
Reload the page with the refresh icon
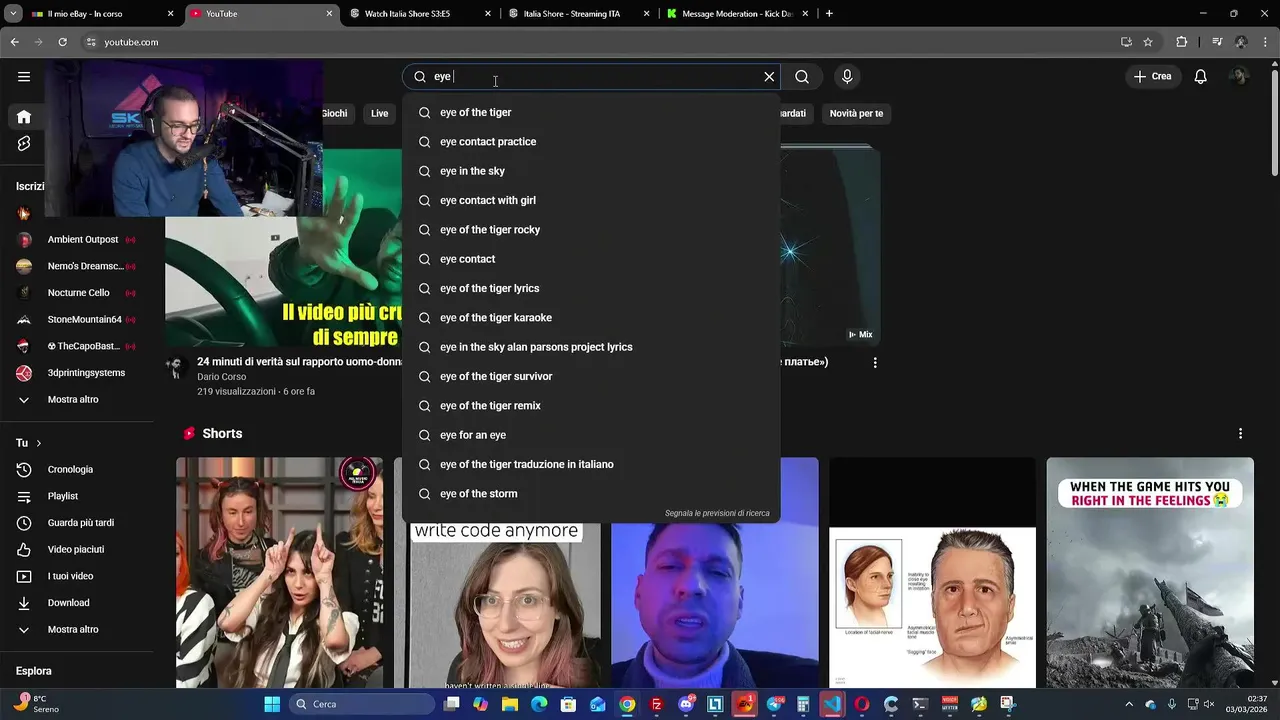coord(62,42)
